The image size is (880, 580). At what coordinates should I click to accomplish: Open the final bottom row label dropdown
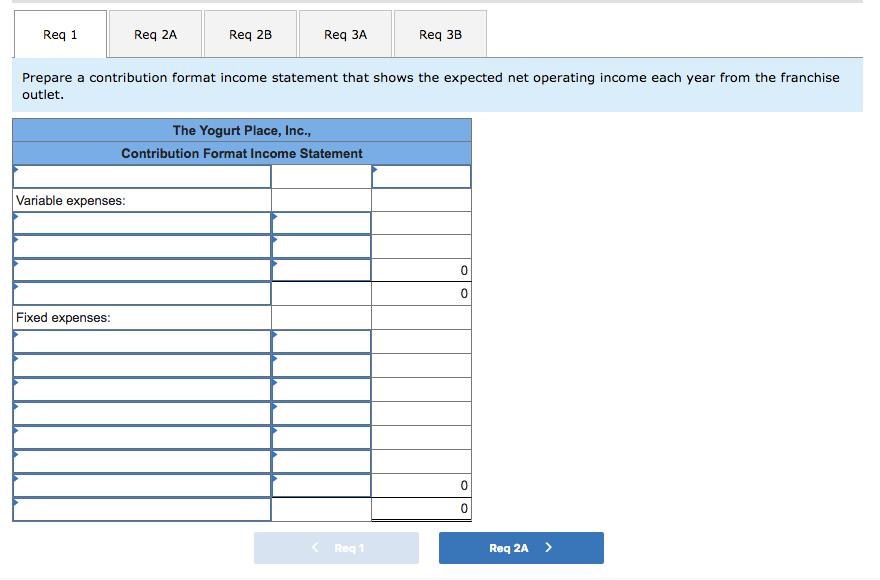coord(142,509)
